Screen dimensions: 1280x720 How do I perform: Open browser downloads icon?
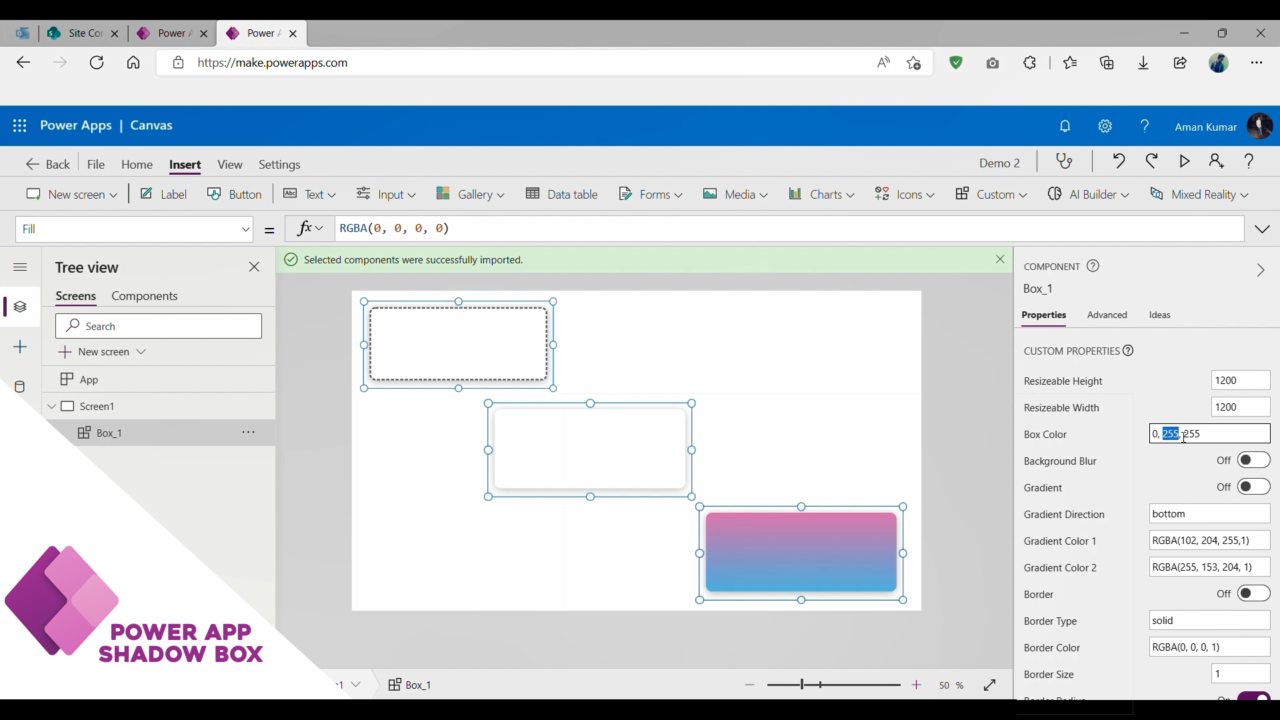point(1143,62)
